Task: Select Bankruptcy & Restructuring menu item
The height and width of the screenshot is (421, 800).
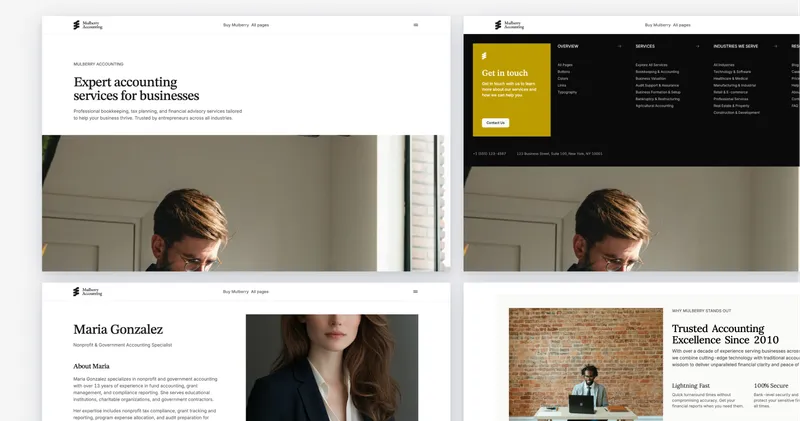Action: click(x=658, y=99)
